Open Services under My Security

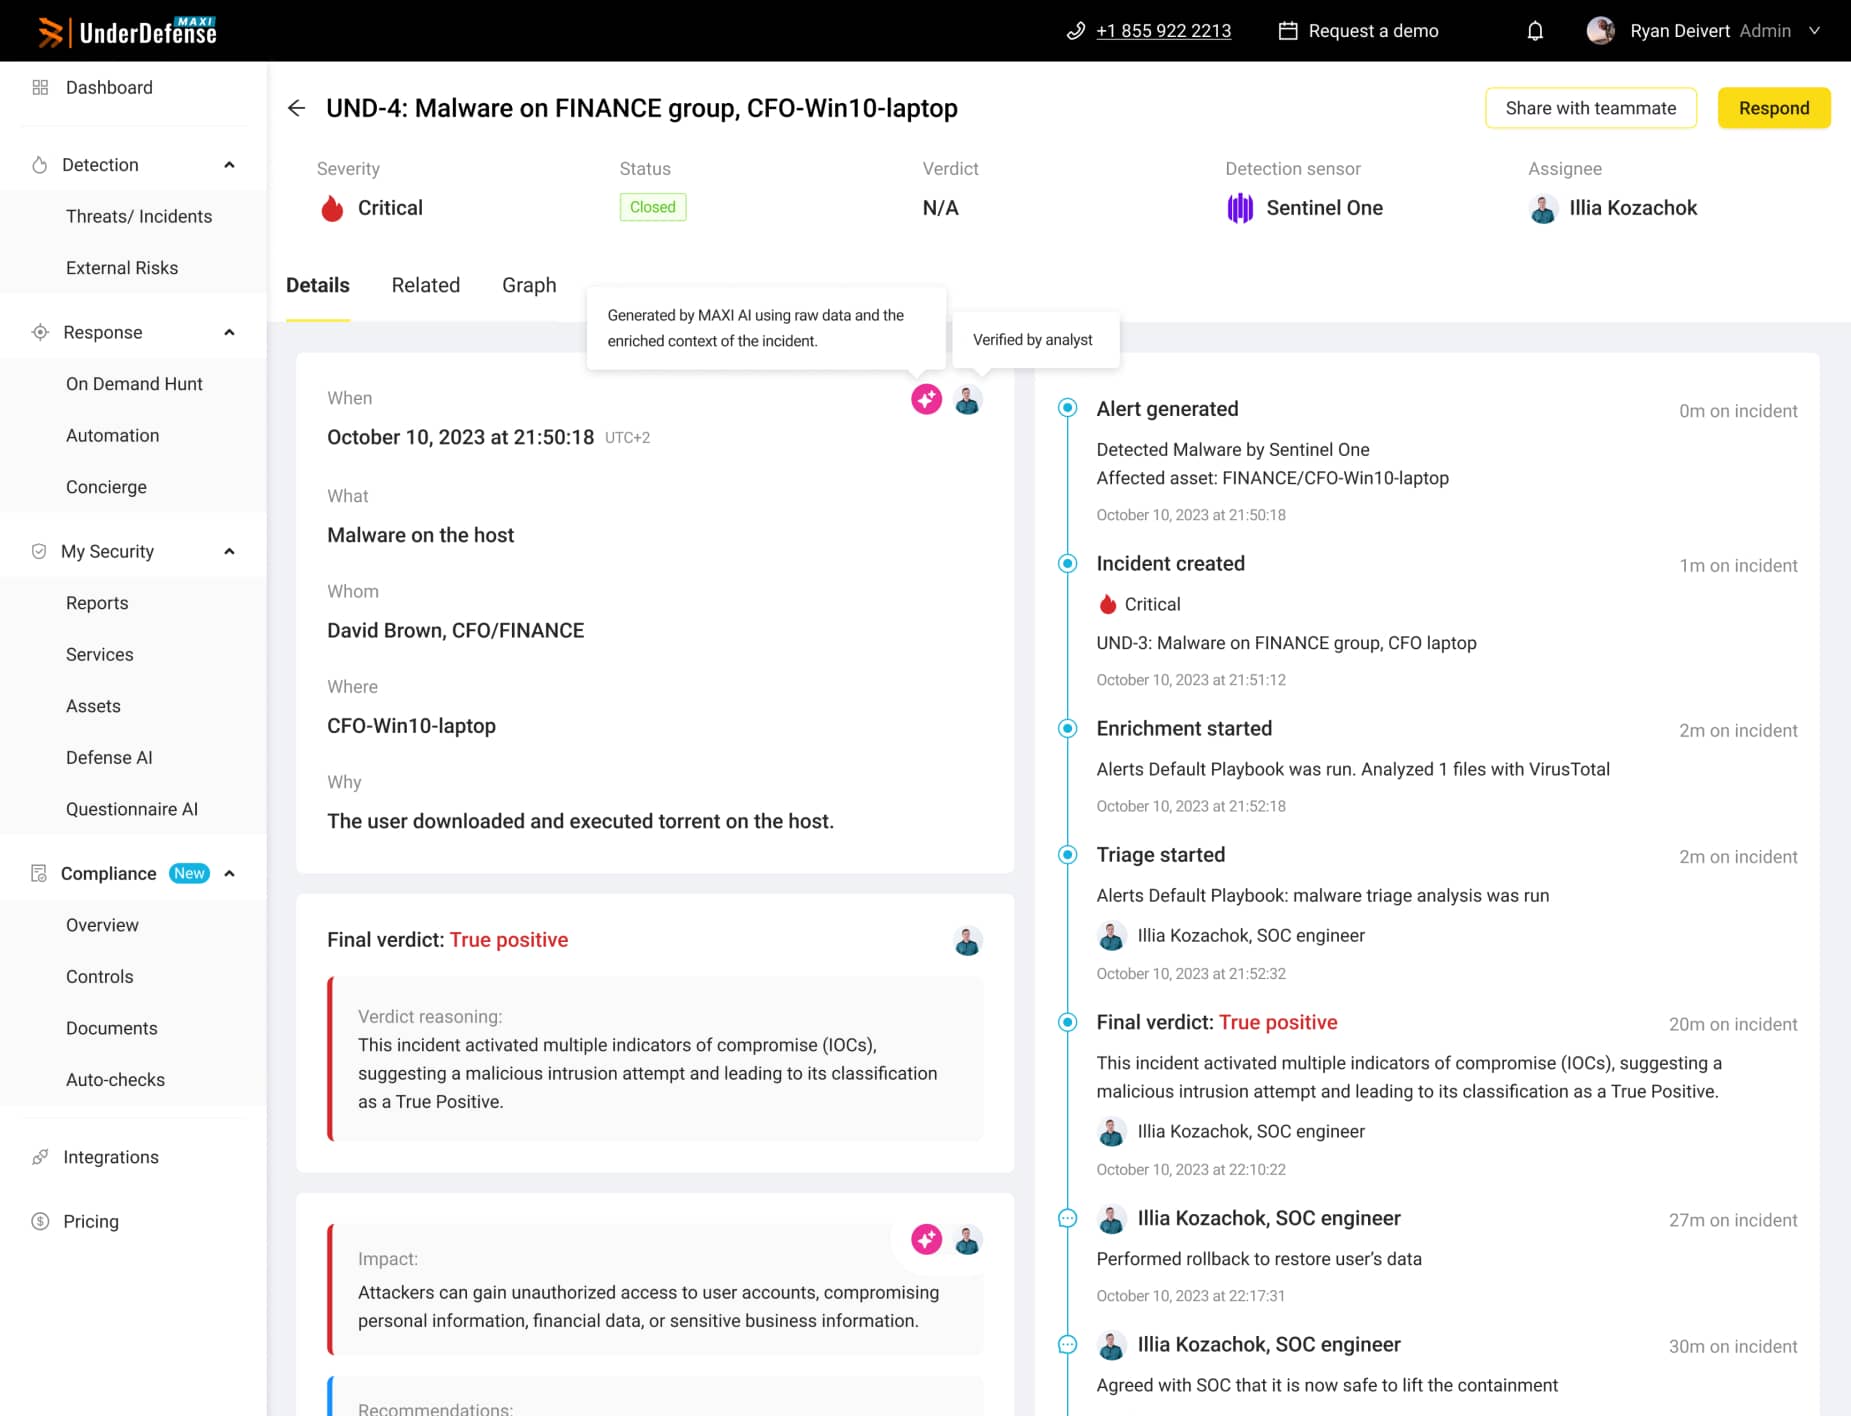(100, 654)
